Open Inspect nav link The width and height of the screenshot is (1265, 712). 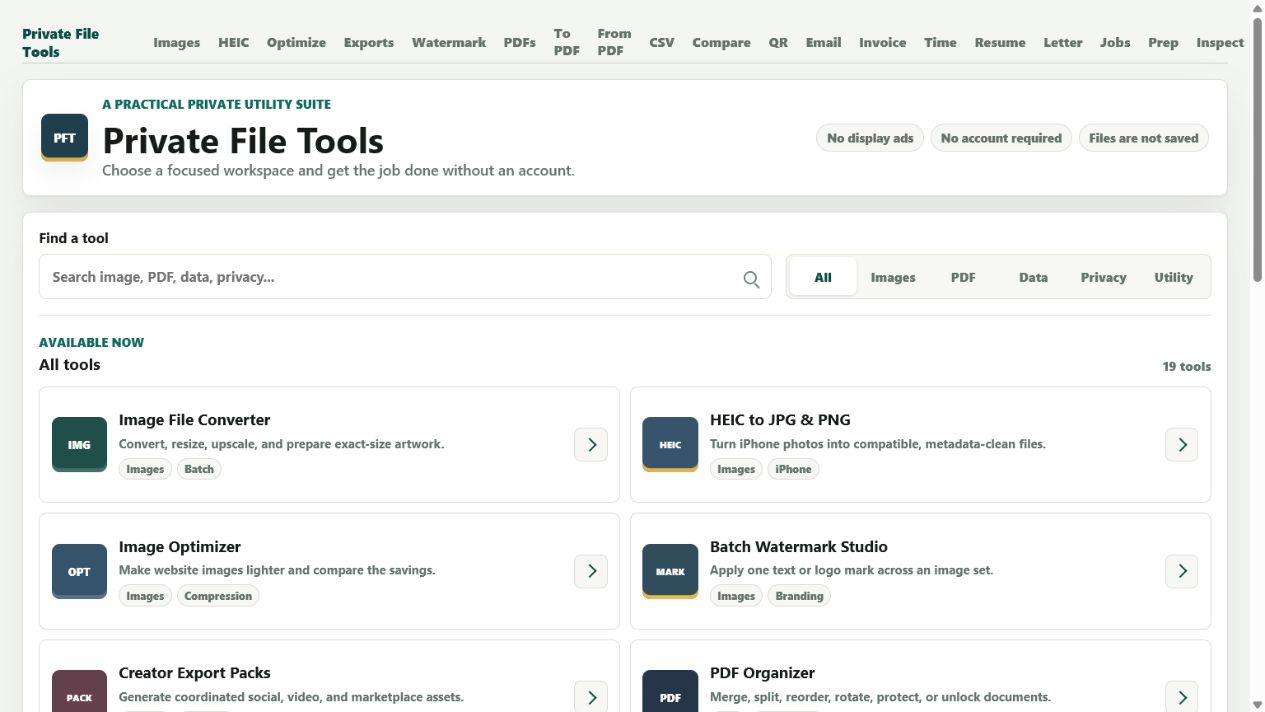pos(1220,42)
